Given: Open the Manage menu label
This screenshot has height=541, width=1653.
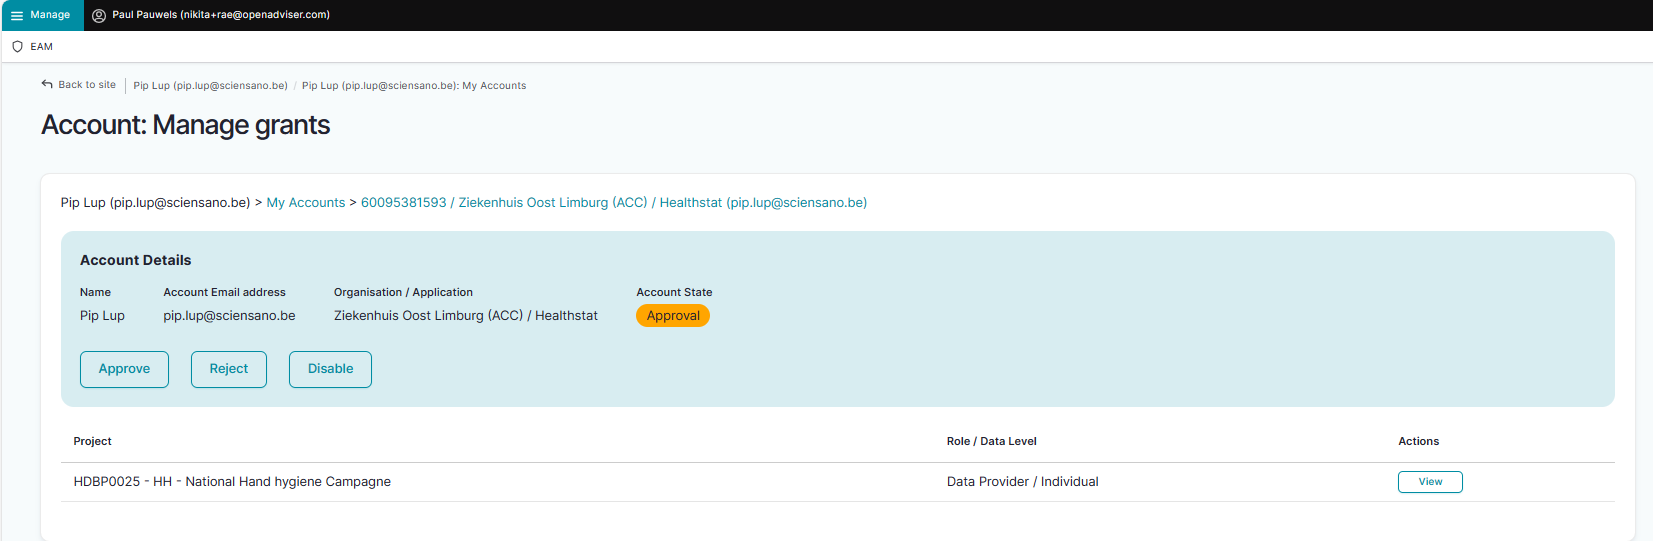Looking at the screenshot, I should [50, 15].
